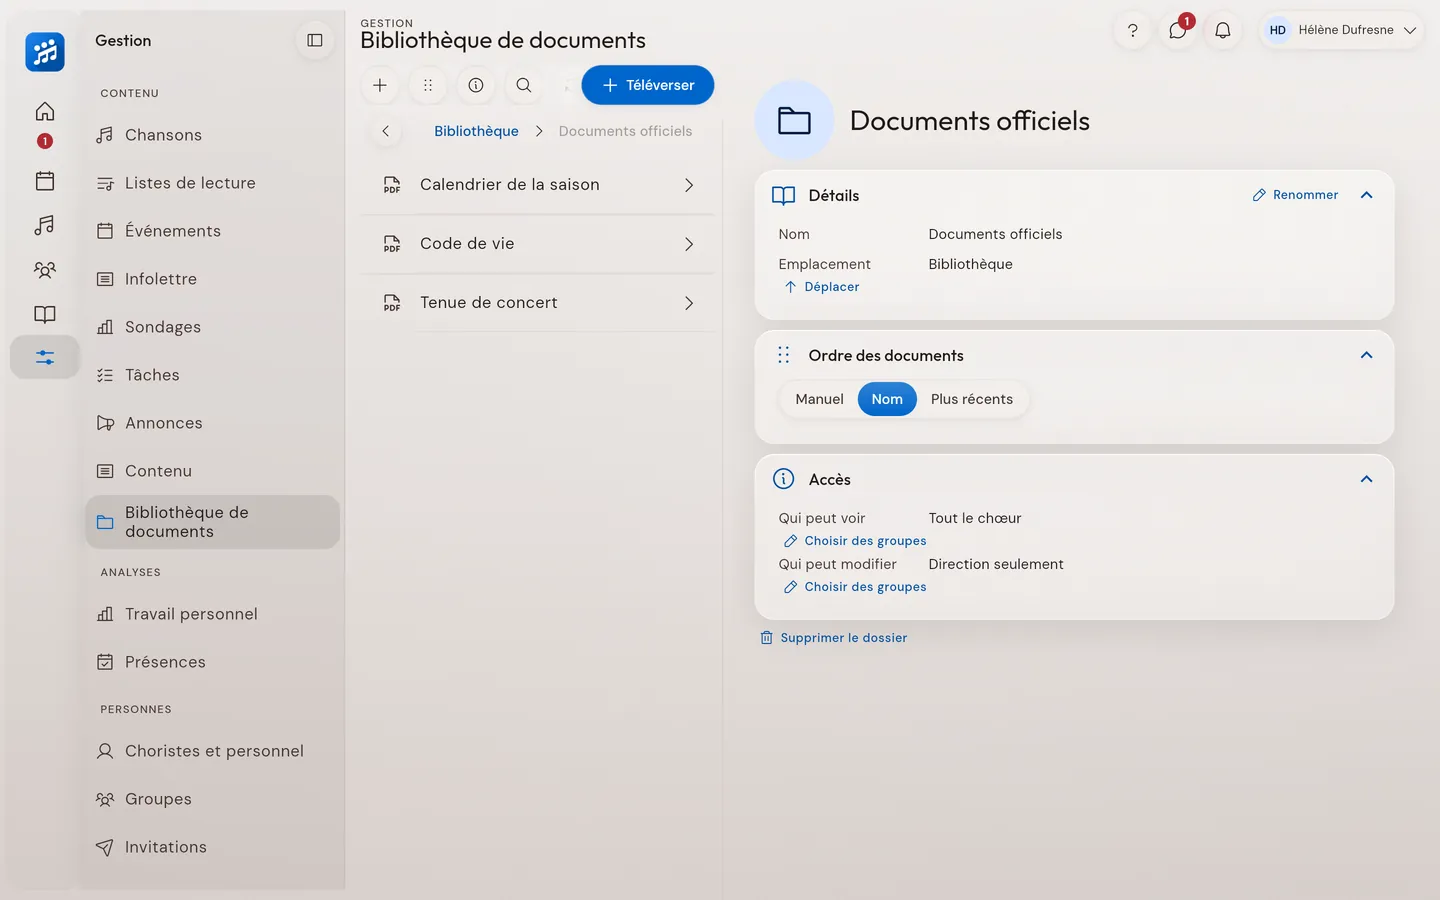
Task: Collapse the Détails section
Action: [x=1367, y=195]
